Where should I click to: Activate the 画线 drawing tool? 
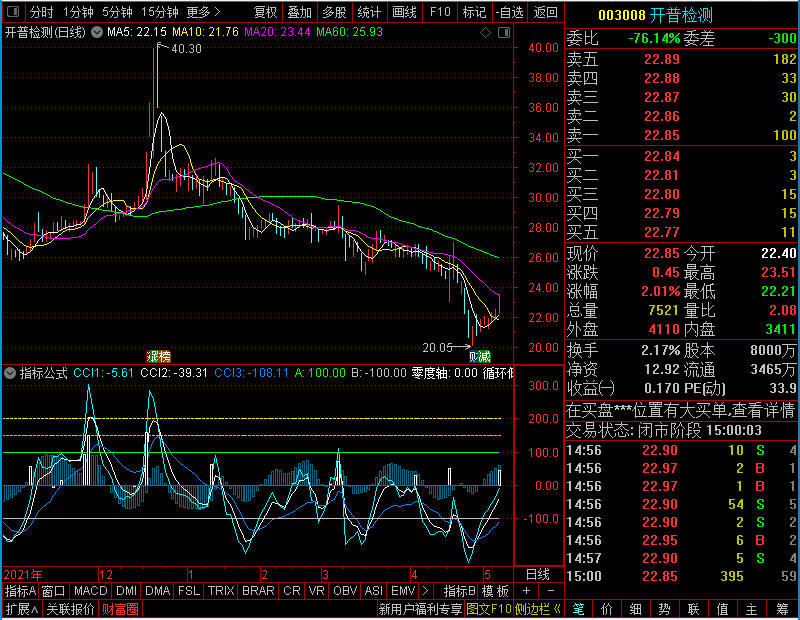tap(404, 12)
